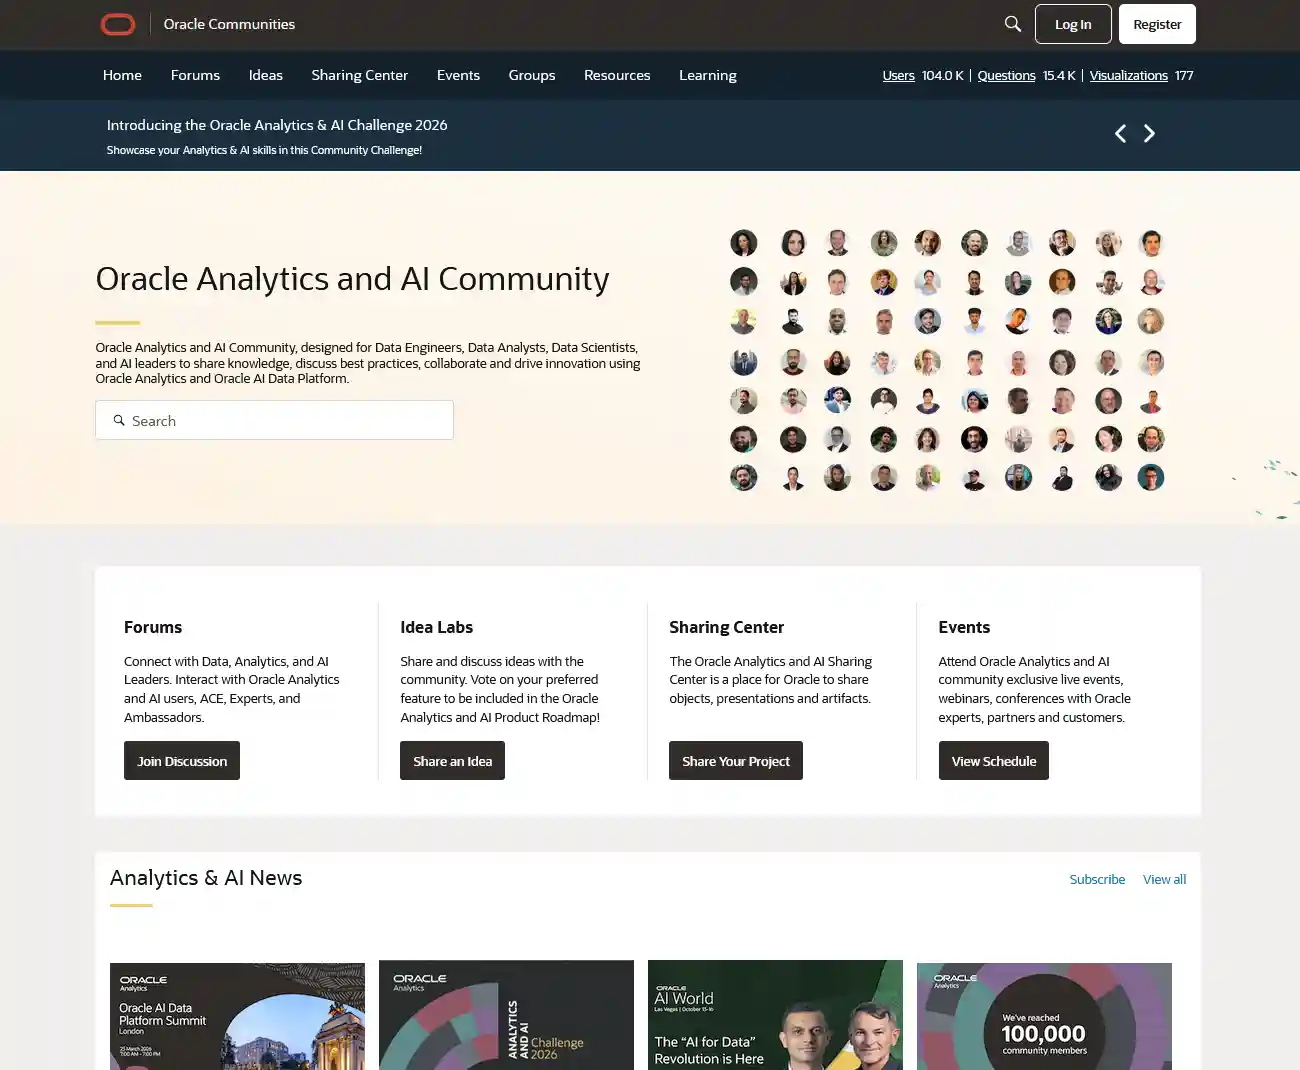Image resolution: width=1300 pixels, height=1070 pixels.
Task: Open the Oracle Analytics & AI Challenge 2026 announcement
Action: [277, 125]
